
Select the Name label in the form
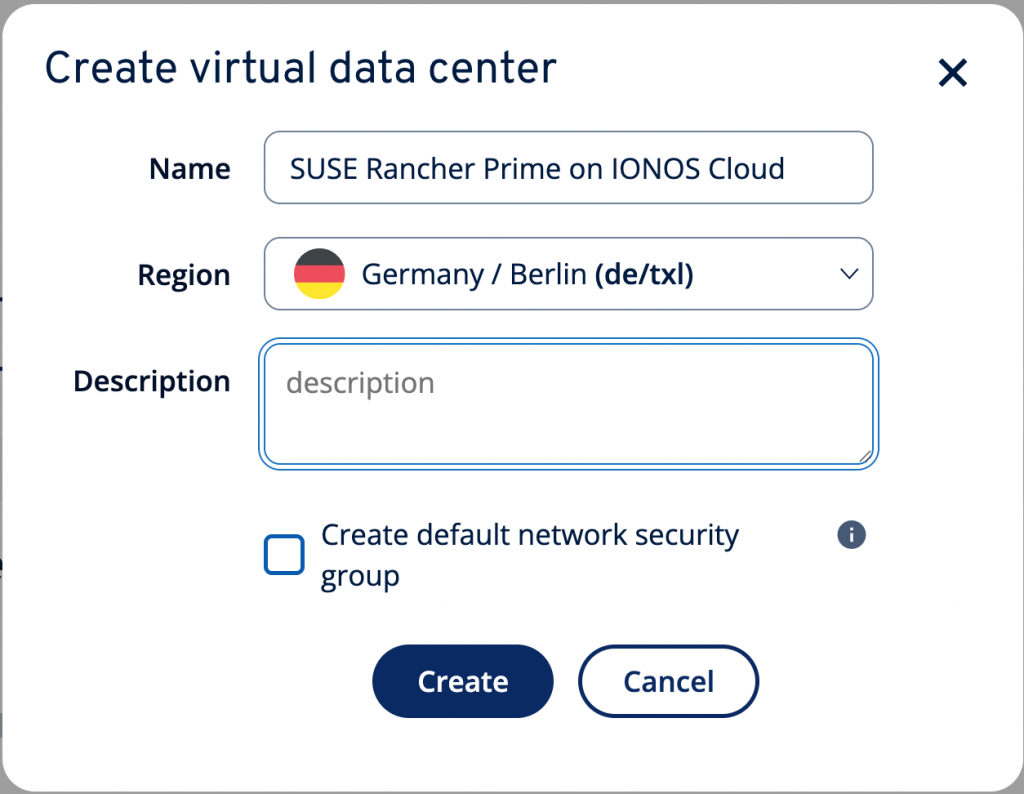(189, 168)
